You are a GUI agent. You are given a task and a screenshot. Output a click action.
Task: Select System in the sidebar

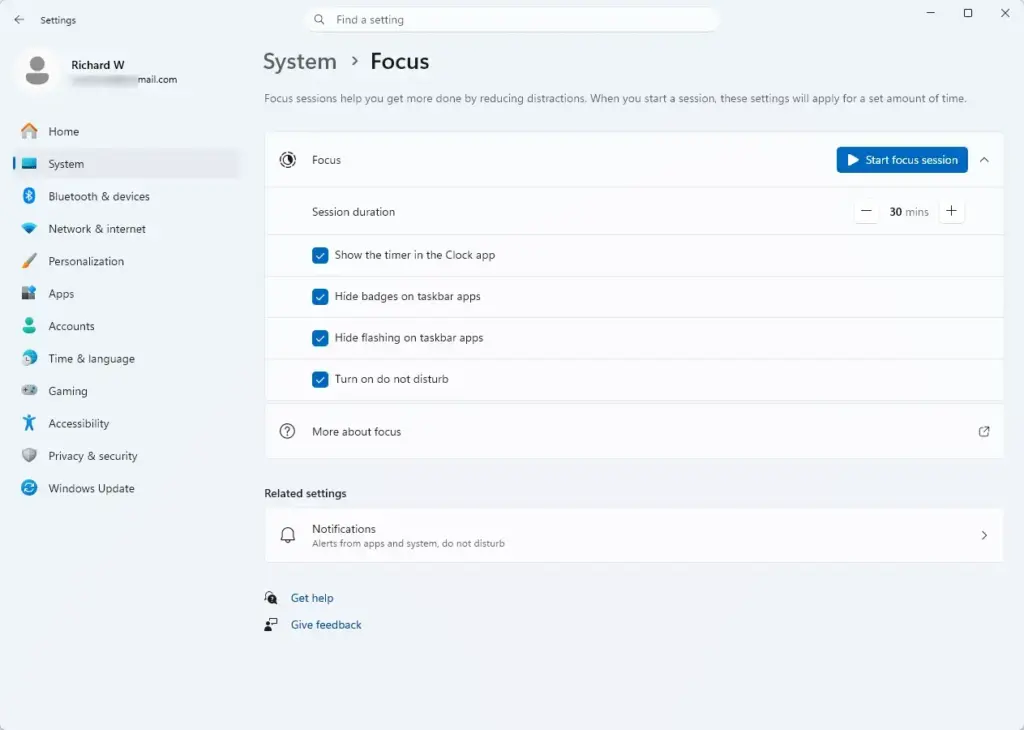click(x=125, y=164)
